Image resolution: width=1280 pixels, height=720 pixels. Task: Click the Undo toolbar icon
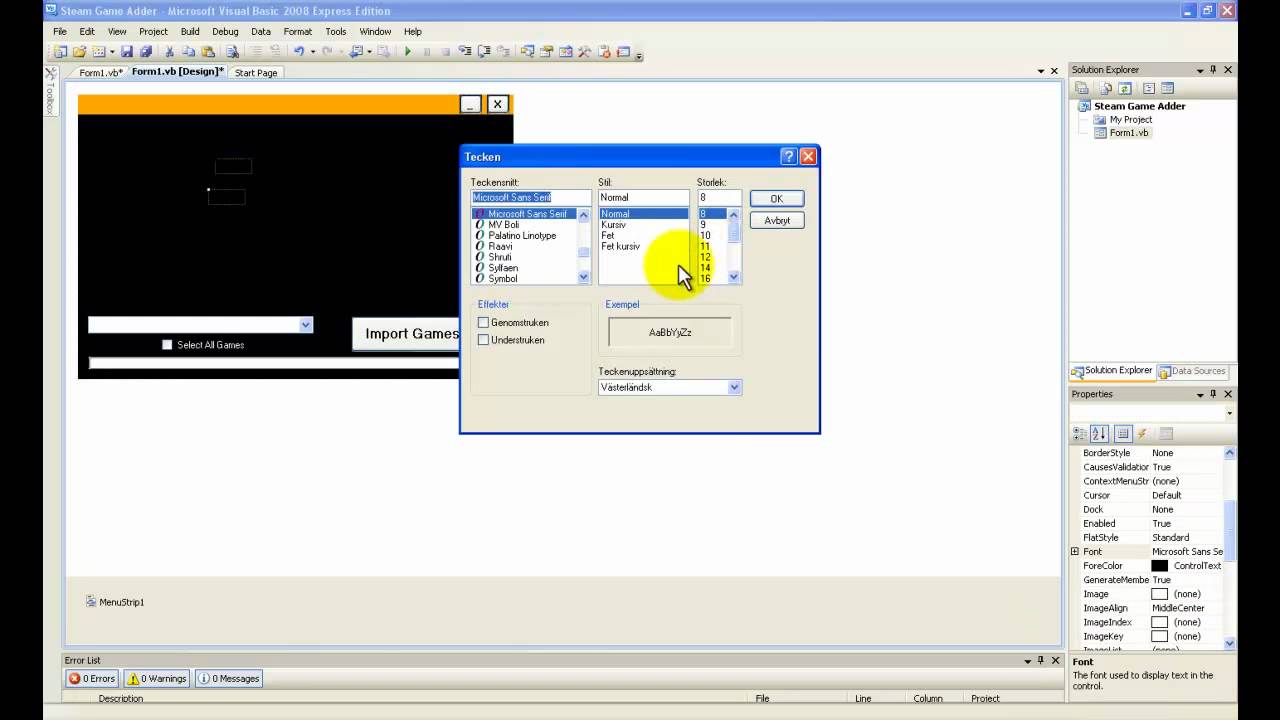tap(298, 52)
